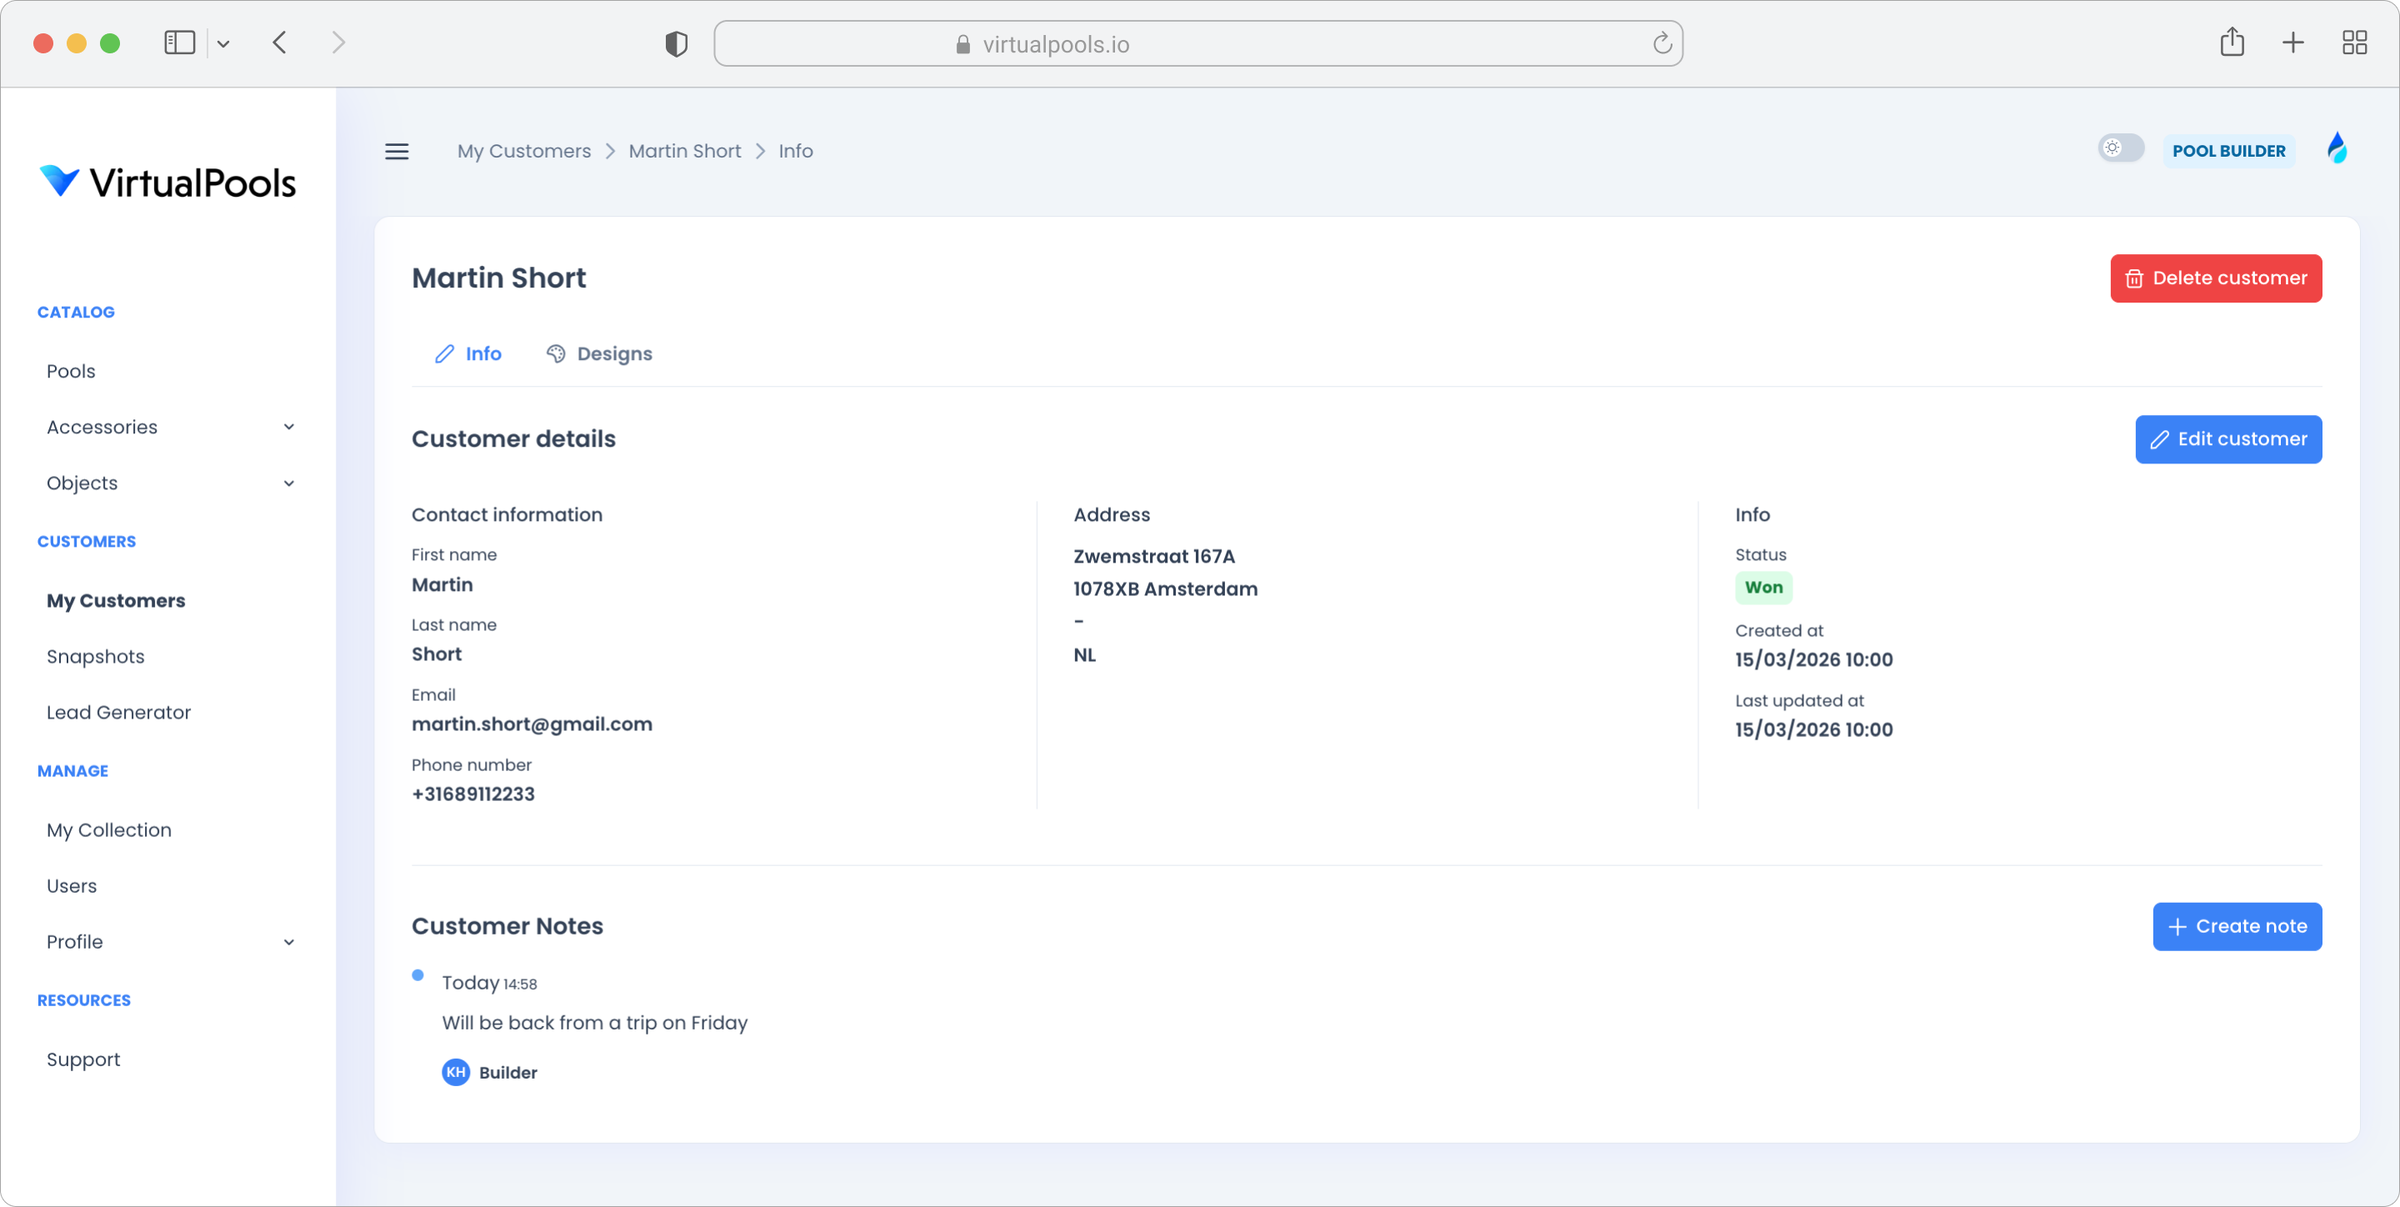Switch to the Info tab
This screenshot has width=2400, height=1207.
(468, 354)
